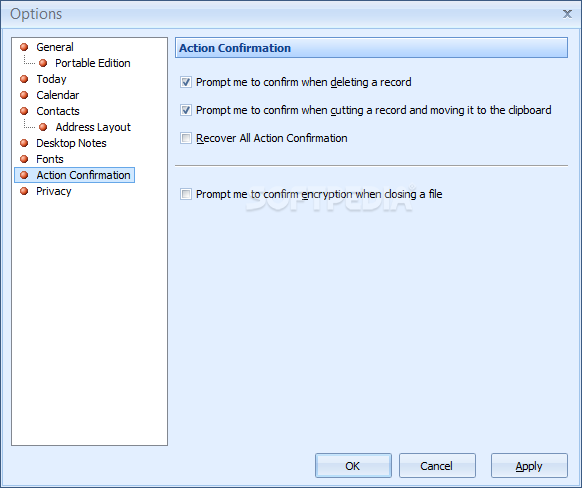Click the red bullet icon beside Privacy
Viewport: 582px width, 488px height.
click(x=24, y=191)
